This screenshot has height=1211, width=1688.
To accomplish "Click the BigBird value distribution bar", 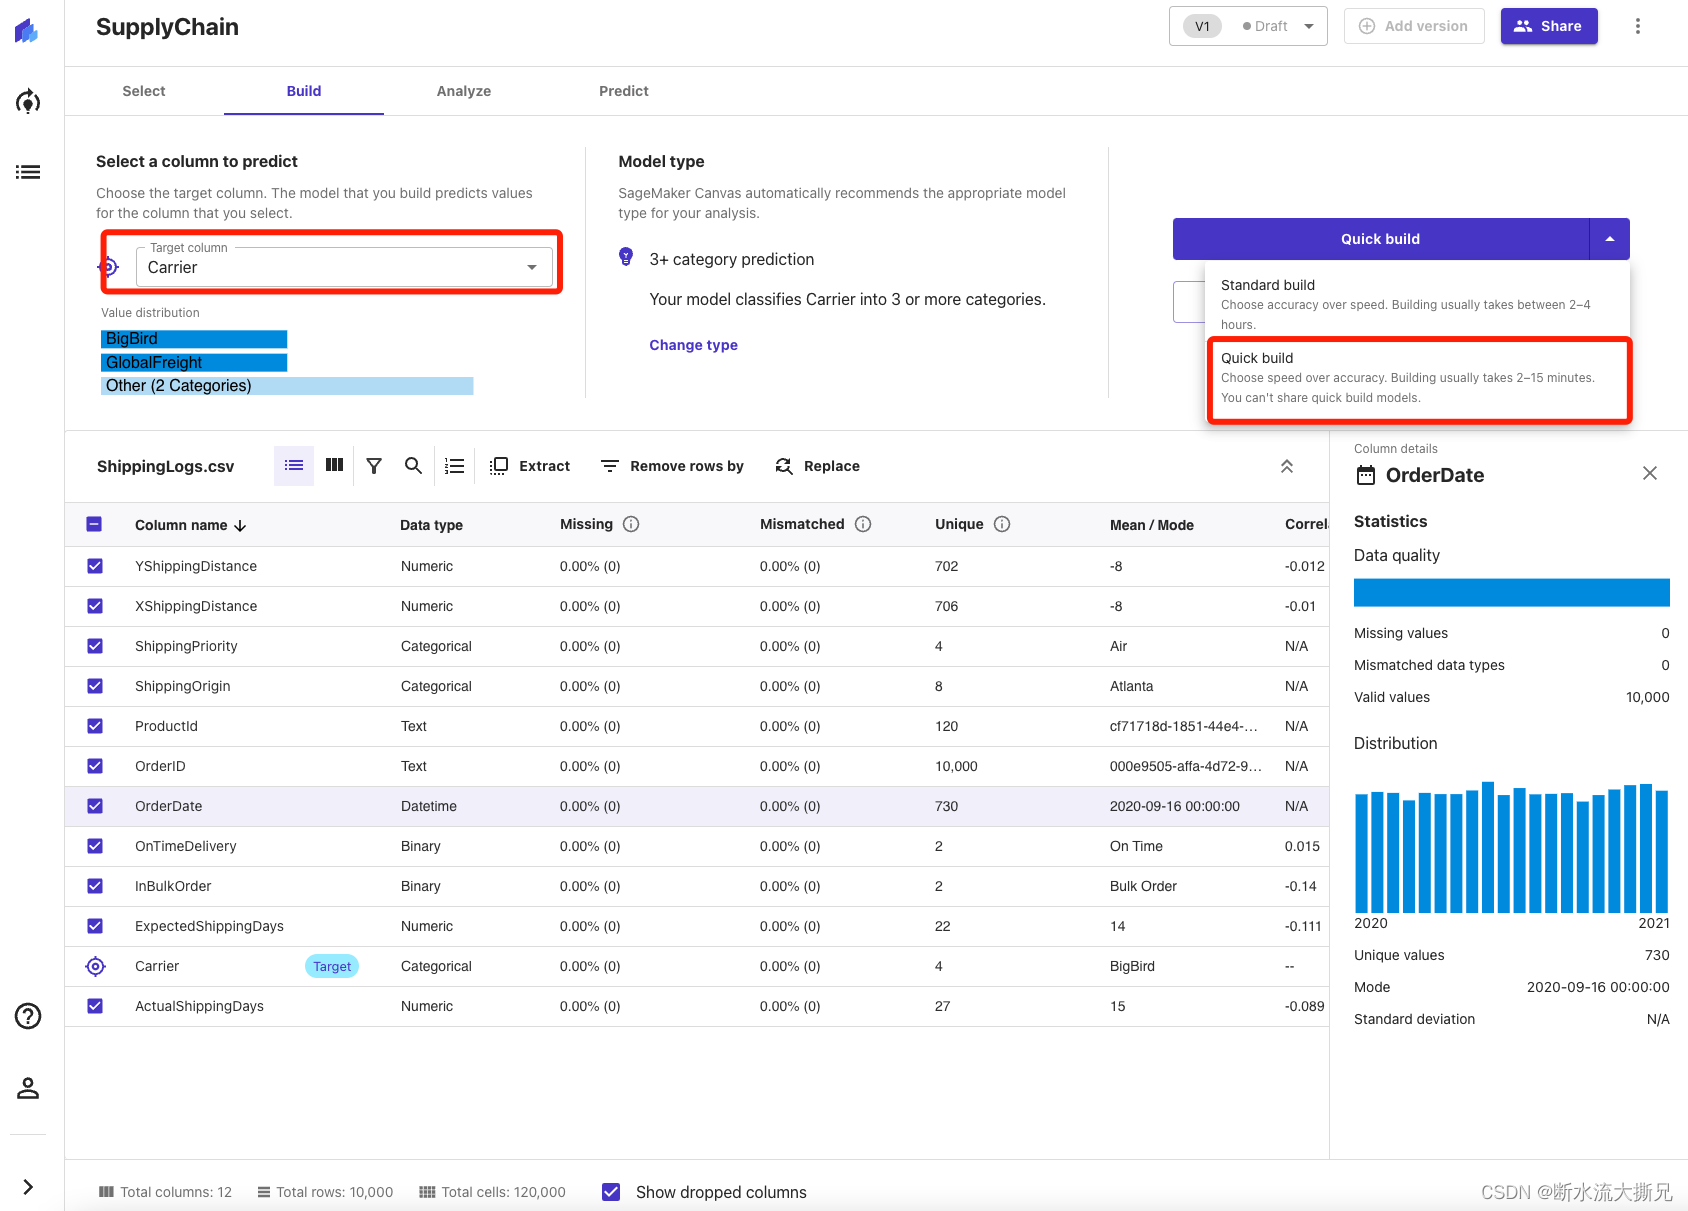I will point(194,339).
